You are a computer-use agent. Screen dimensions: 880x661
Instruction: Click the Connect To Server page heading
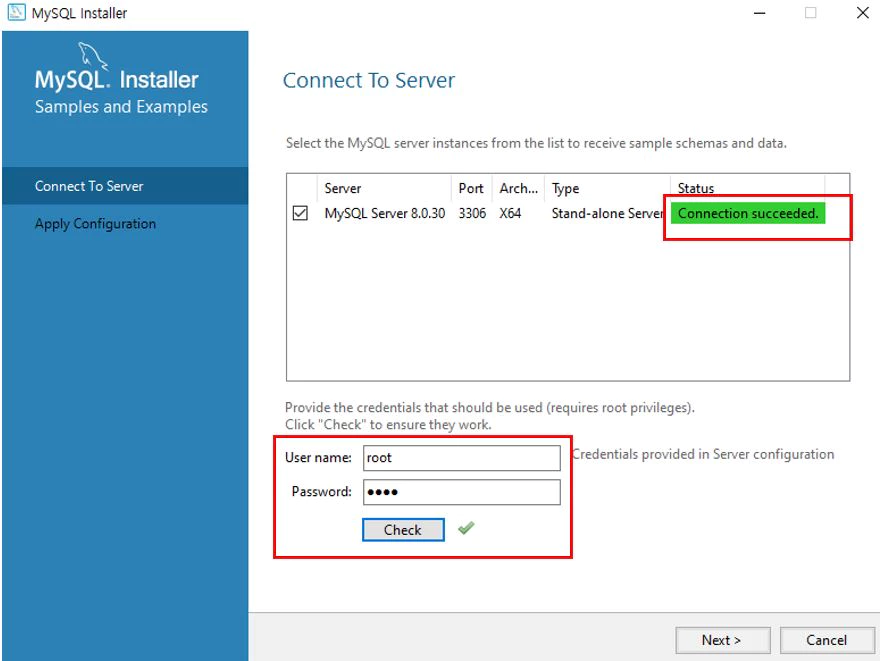369,80
